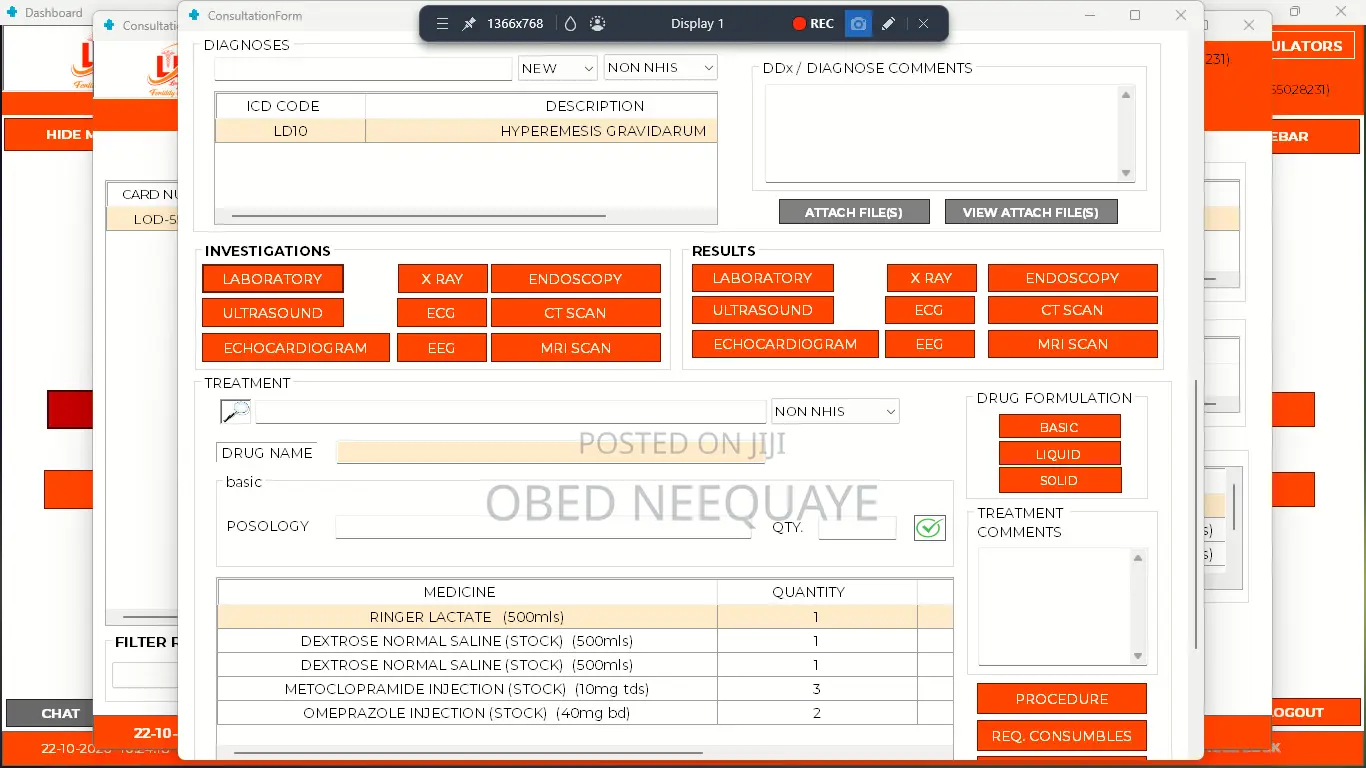
Task: Open EEG under Results
Action: pyautogui.click(x=929, y=344)
